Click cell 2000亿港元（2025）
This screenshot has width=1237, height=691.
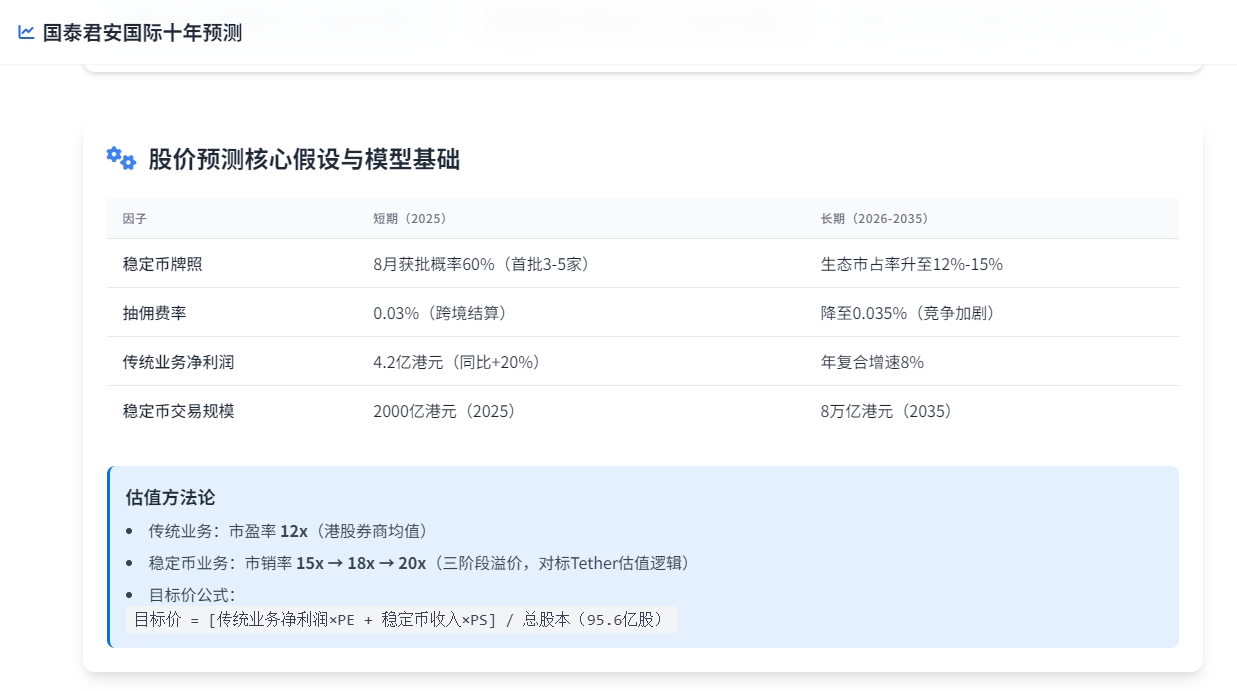click(449, 411)
